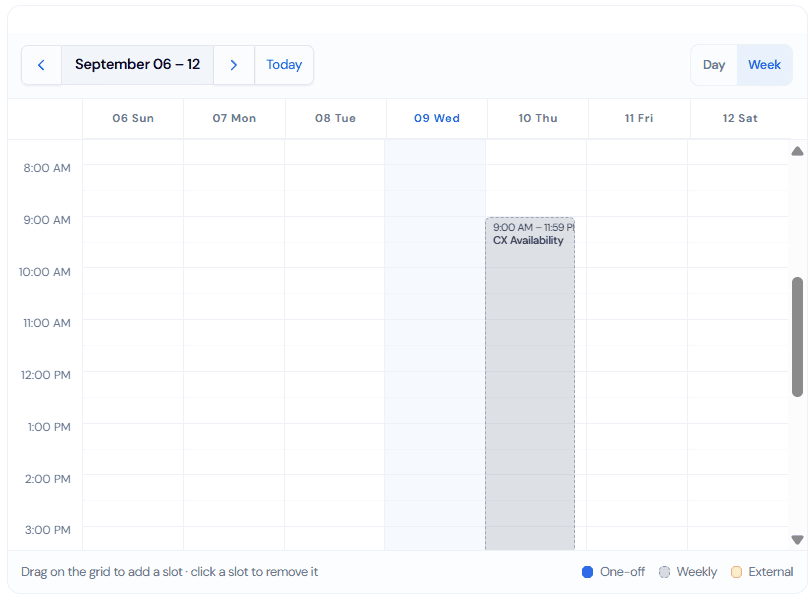The image size is (812, 601).
Task: Select the 11 Fri column header
Action: pos(639,118)
